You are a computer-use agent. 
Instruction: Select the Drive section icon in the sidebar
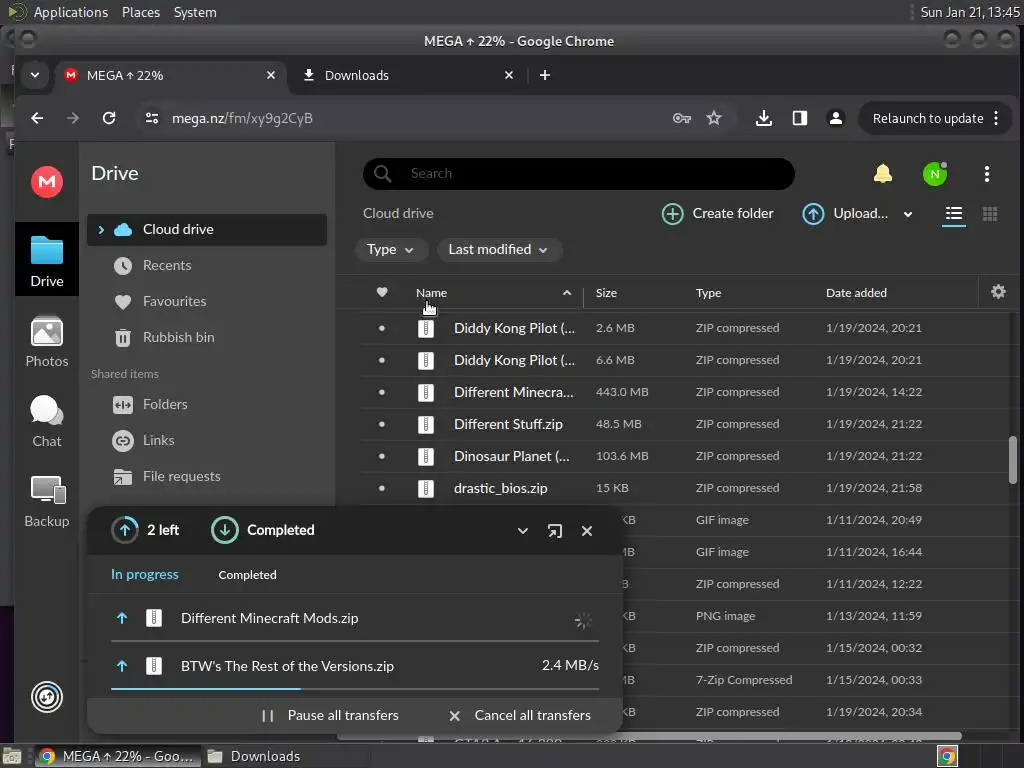[x=46, y=260]
